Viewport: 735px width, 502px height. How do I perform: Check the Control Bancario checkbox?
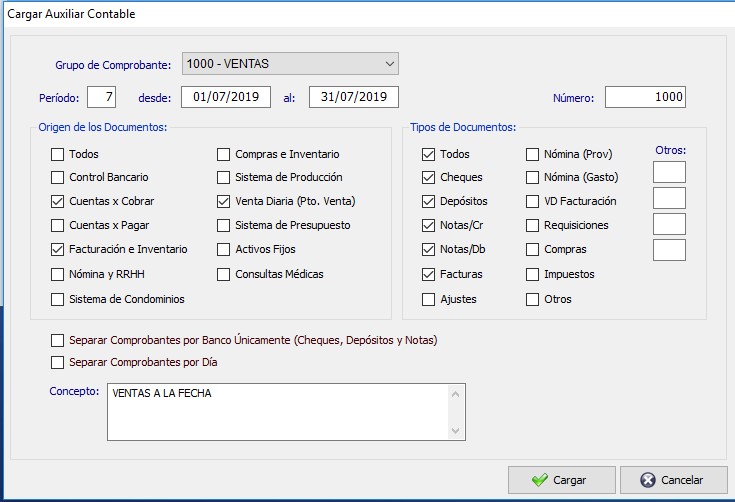[57, 177]
